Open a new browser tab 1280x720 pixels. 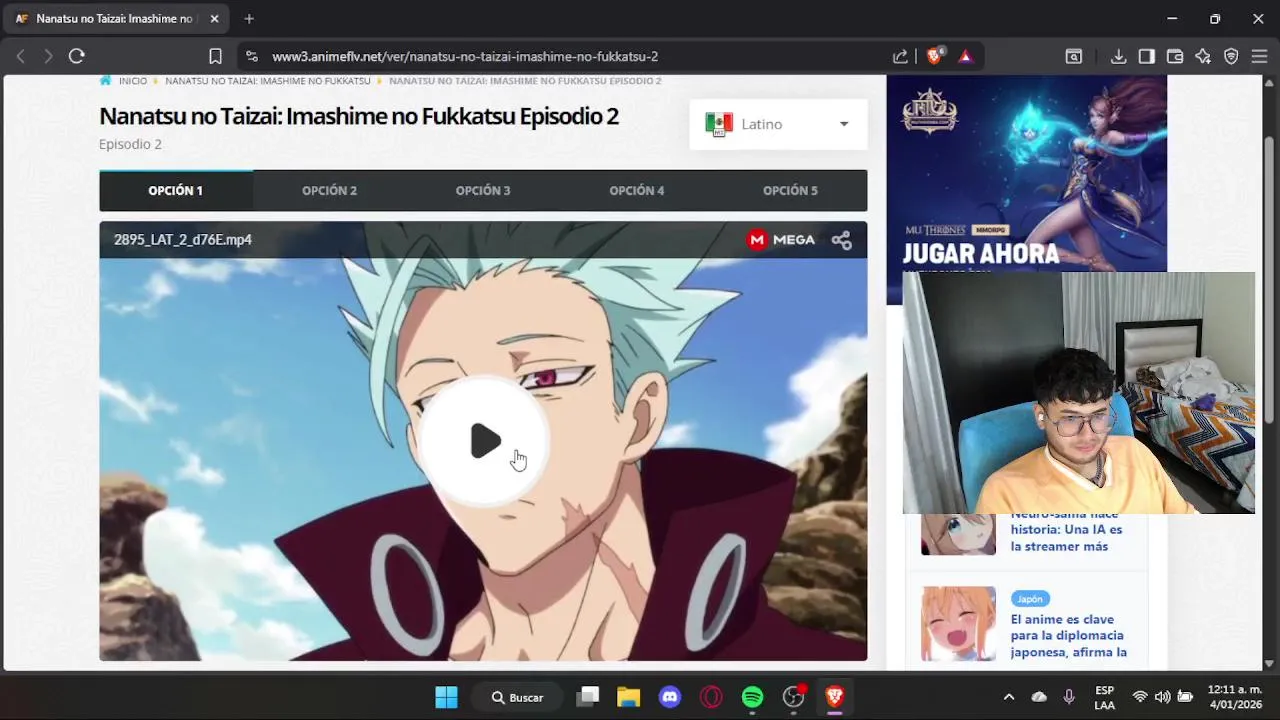[249, 18]
